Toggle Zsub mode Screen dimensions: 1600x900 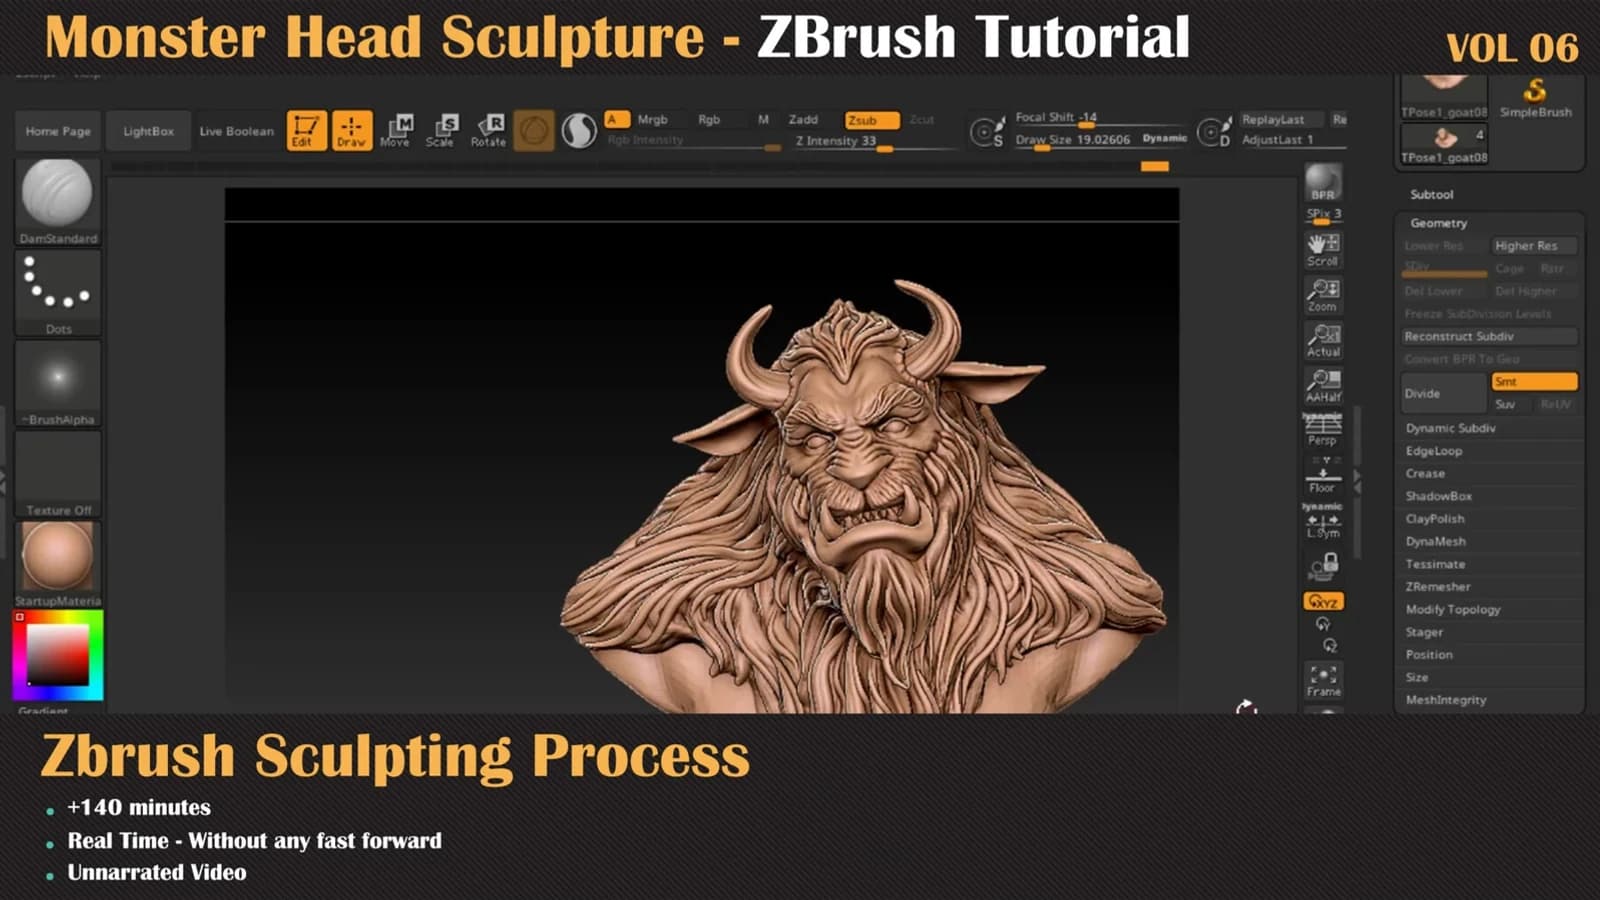871,120
